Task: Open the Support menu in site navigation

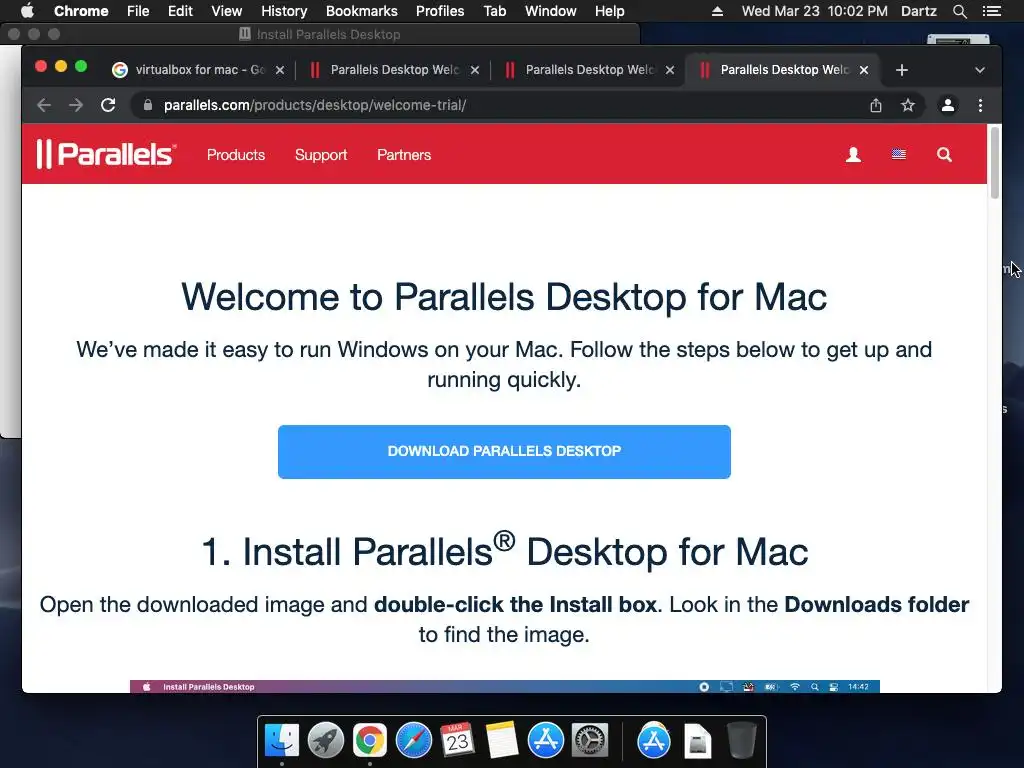Action: coord(321,155)
